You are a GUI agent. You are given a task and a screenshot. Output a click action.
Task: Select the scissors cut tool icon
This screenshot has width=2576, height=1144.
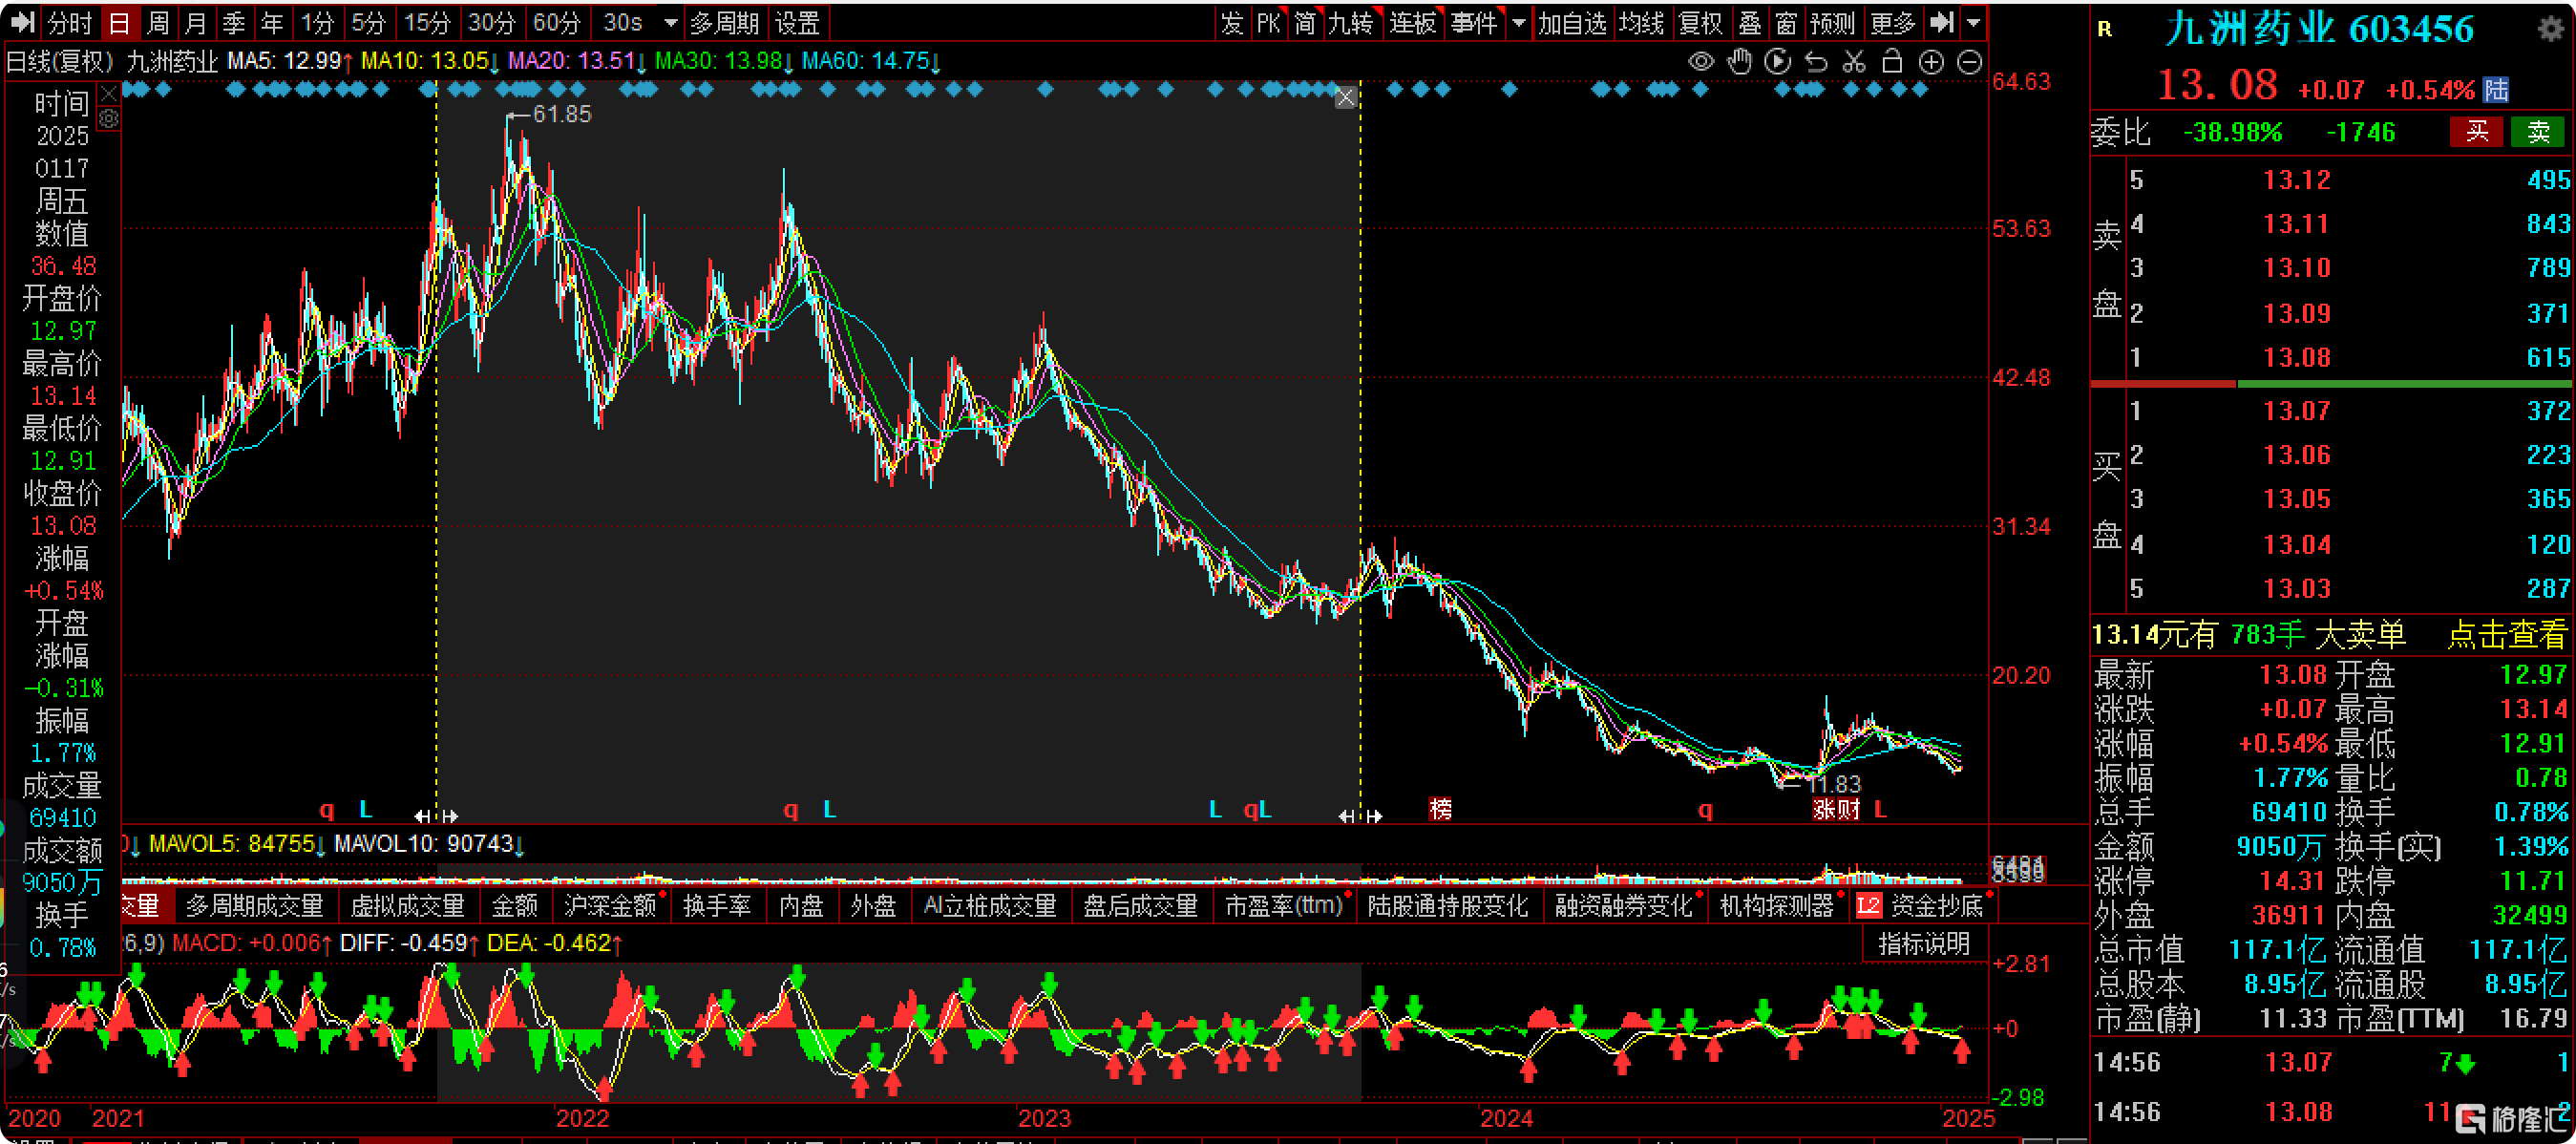pos(1853,62)
